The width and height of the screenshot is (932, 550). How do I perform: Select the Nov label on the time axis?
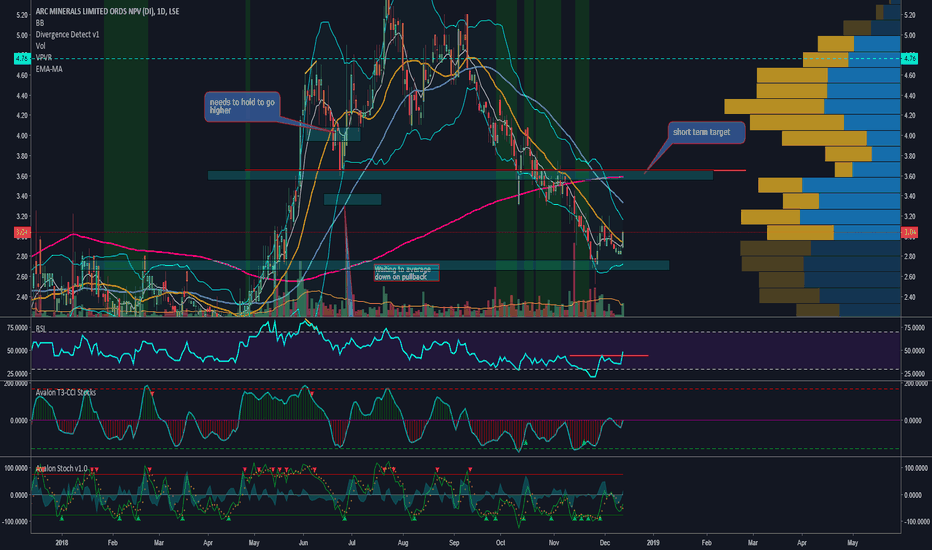coord(553,542)
